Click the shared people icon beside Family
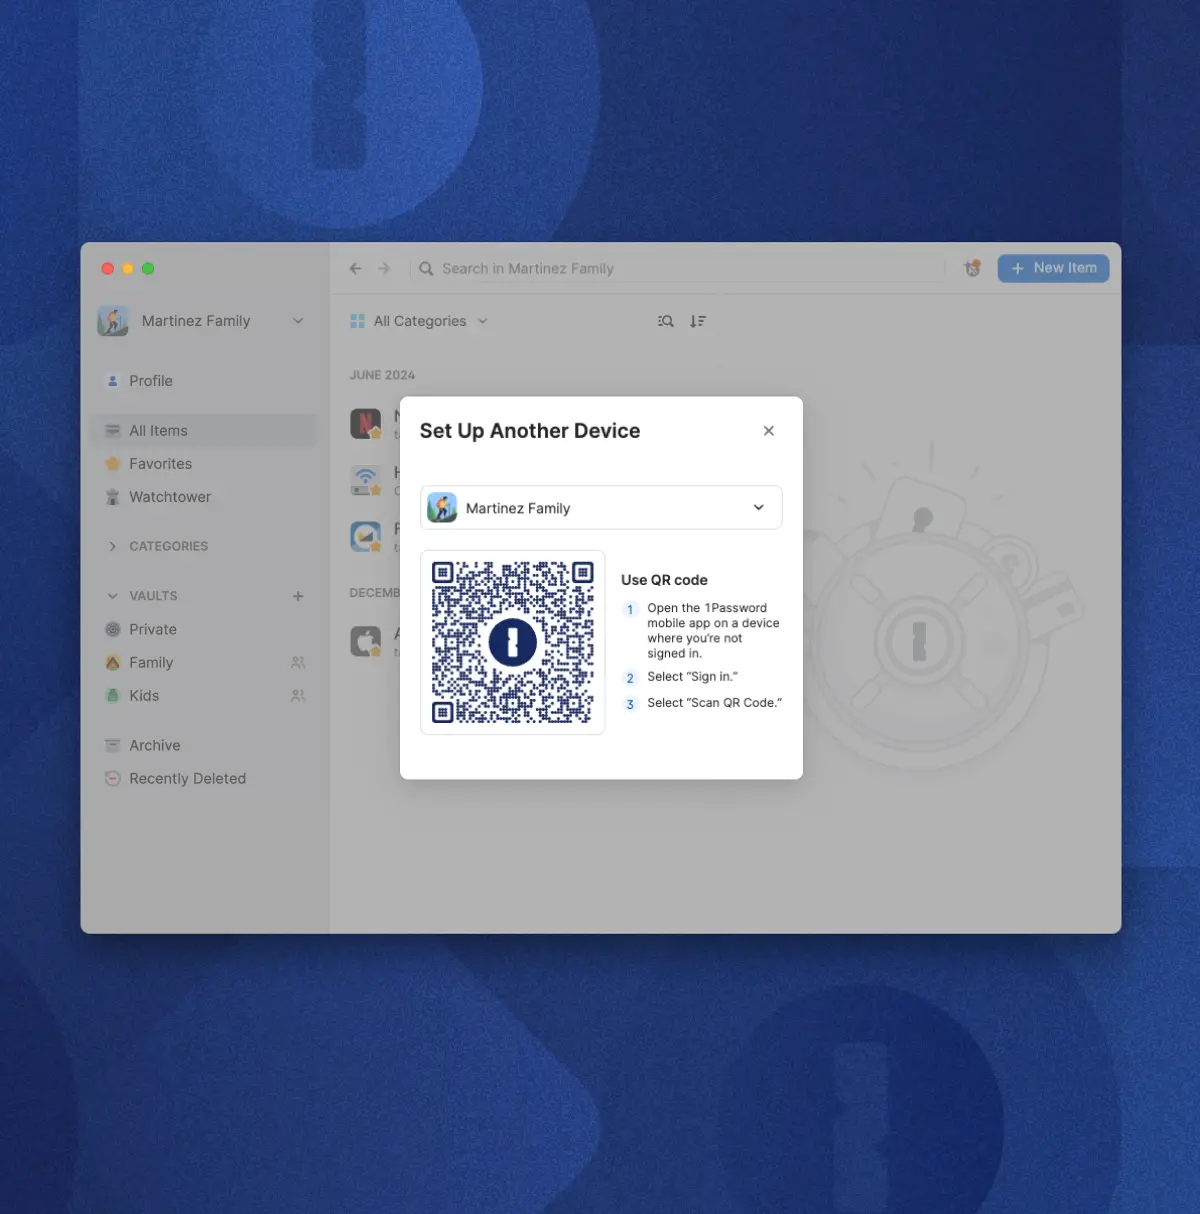The image size is (1200, 1214). pyautogui.click(x=298, y=662)
